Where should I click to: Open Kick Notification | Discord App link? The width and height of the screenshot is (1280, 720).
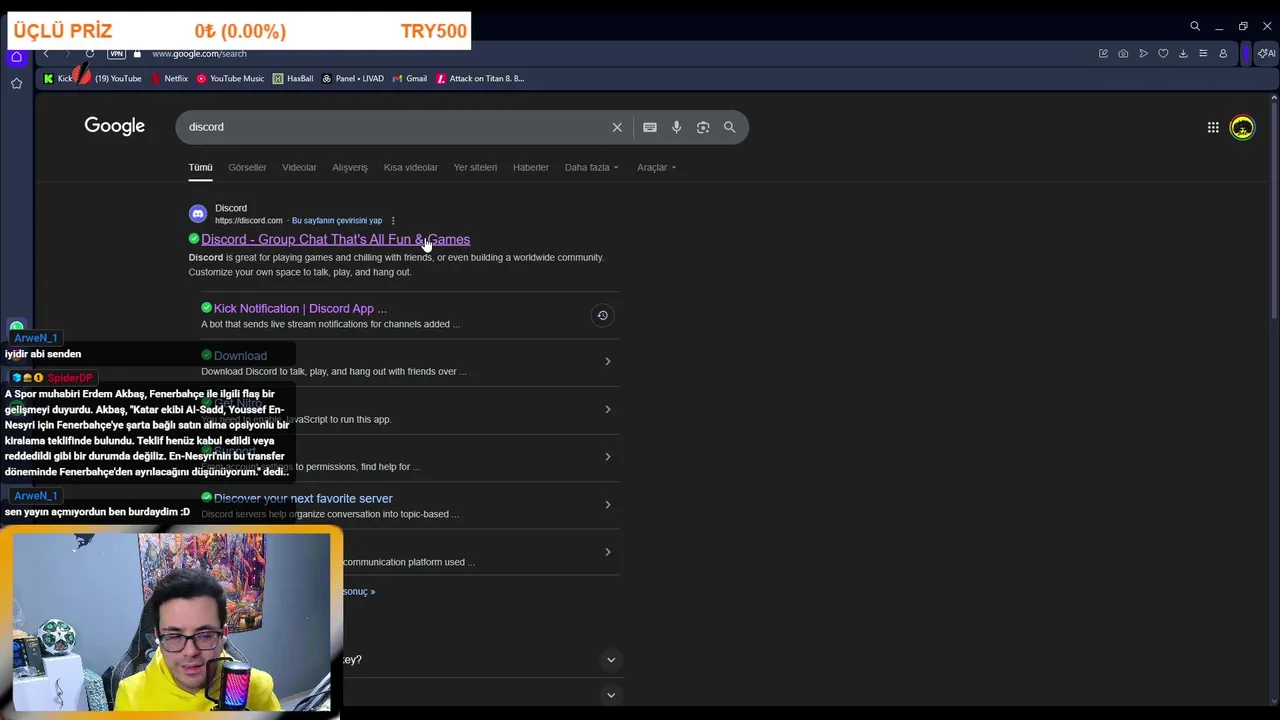point(300,308)
